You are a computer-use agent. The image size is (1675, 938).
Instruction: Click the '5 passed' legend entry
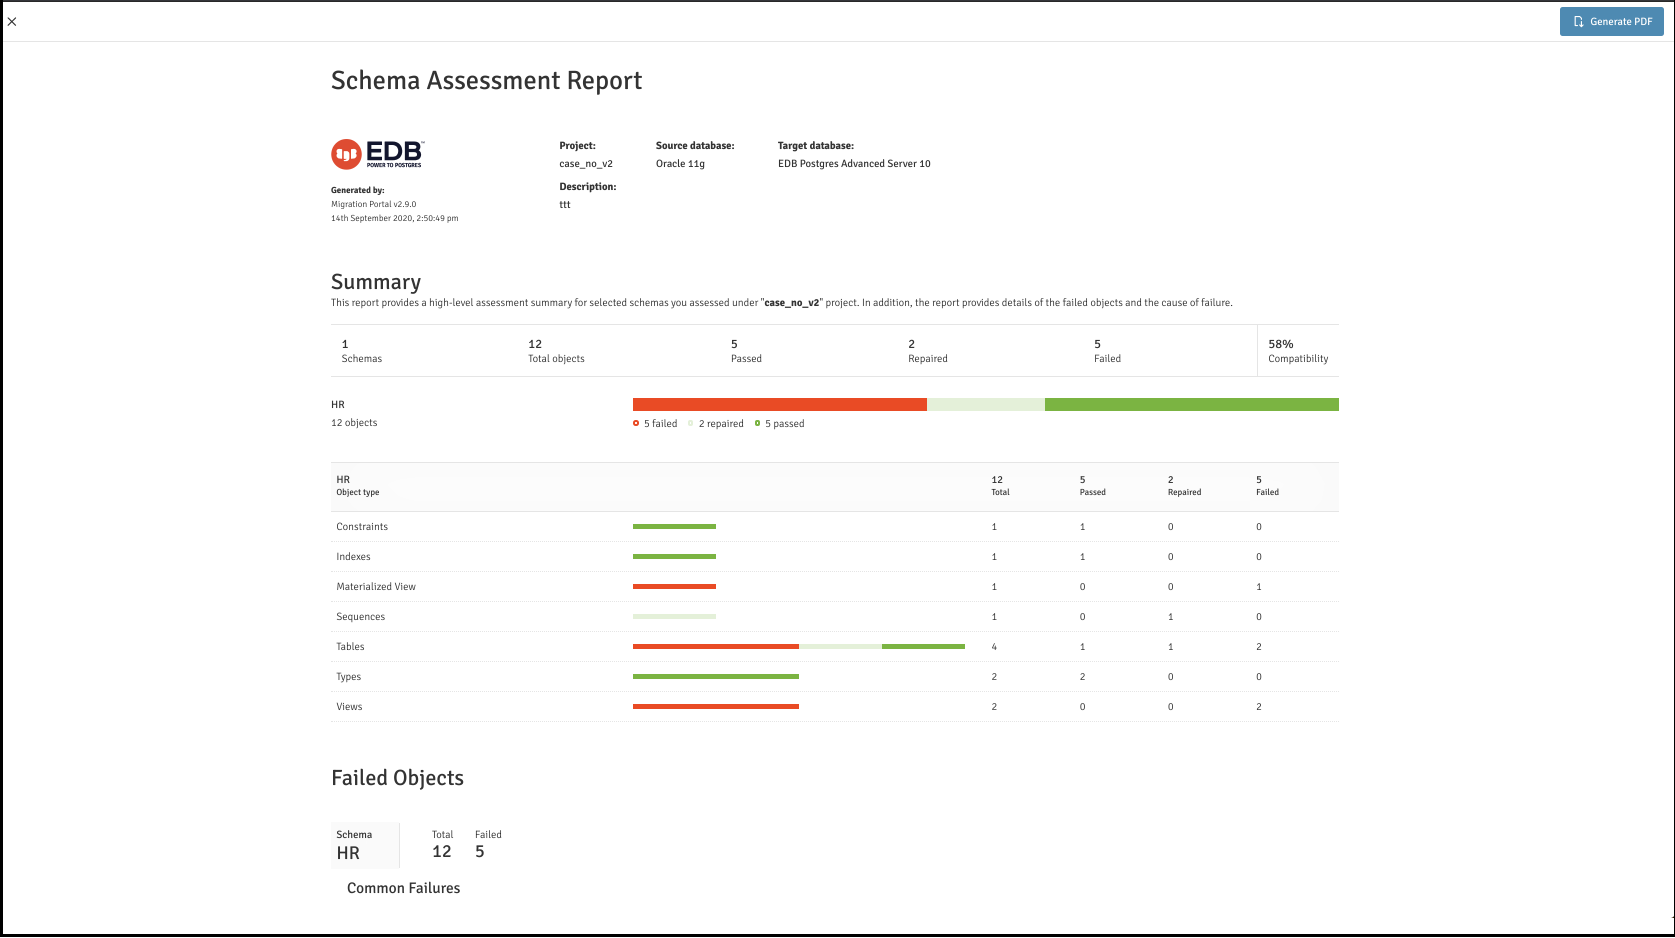coord(780,424)
